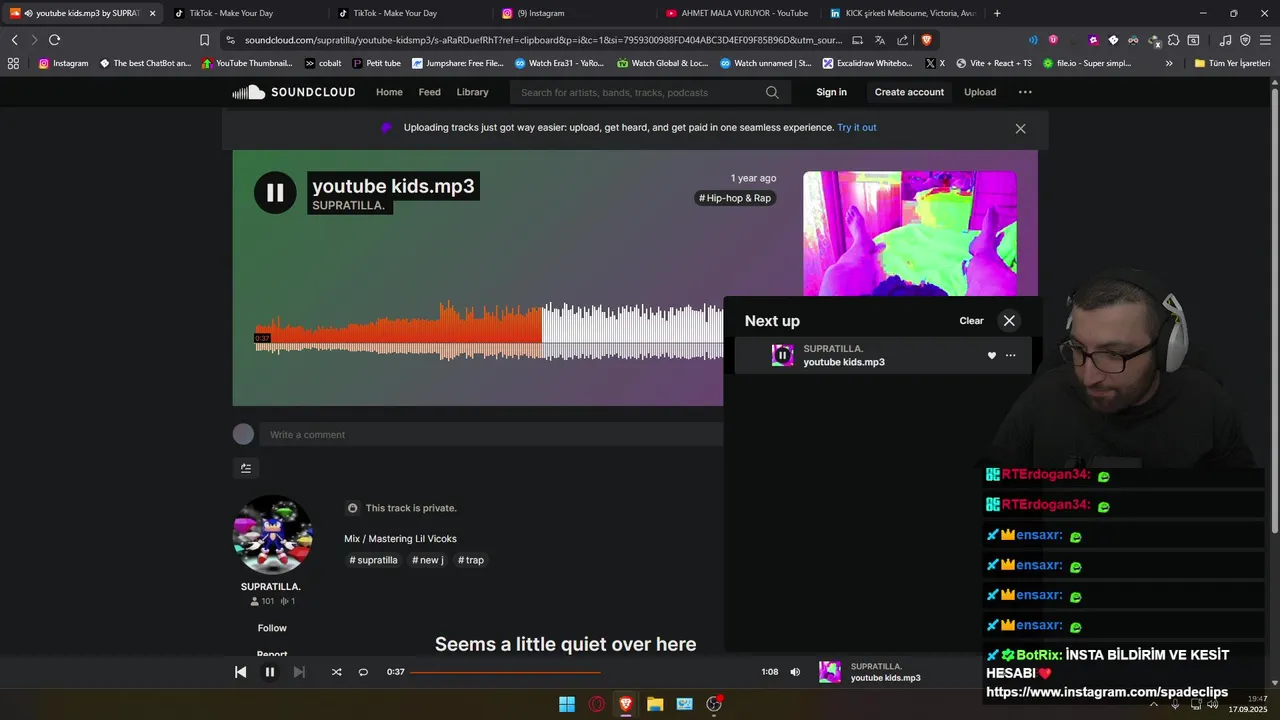Viewport: 1280px width, 720px height.
Task: Open the Petit tube bookmark
Action: [x=377, y=63]
